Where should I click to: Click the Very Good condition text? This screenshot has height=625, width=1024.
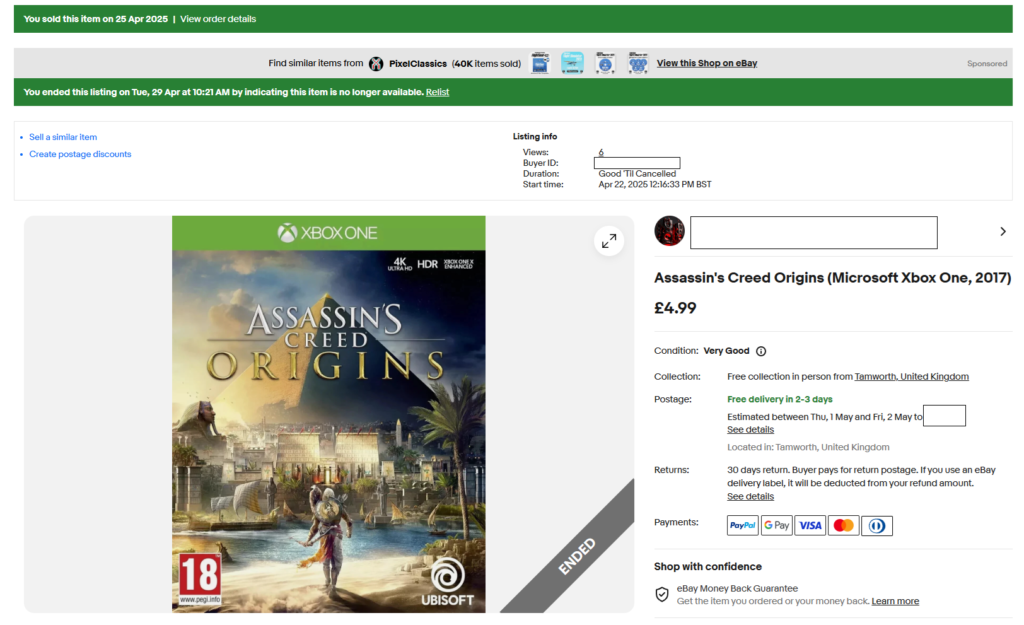click(x=726, y=351)
